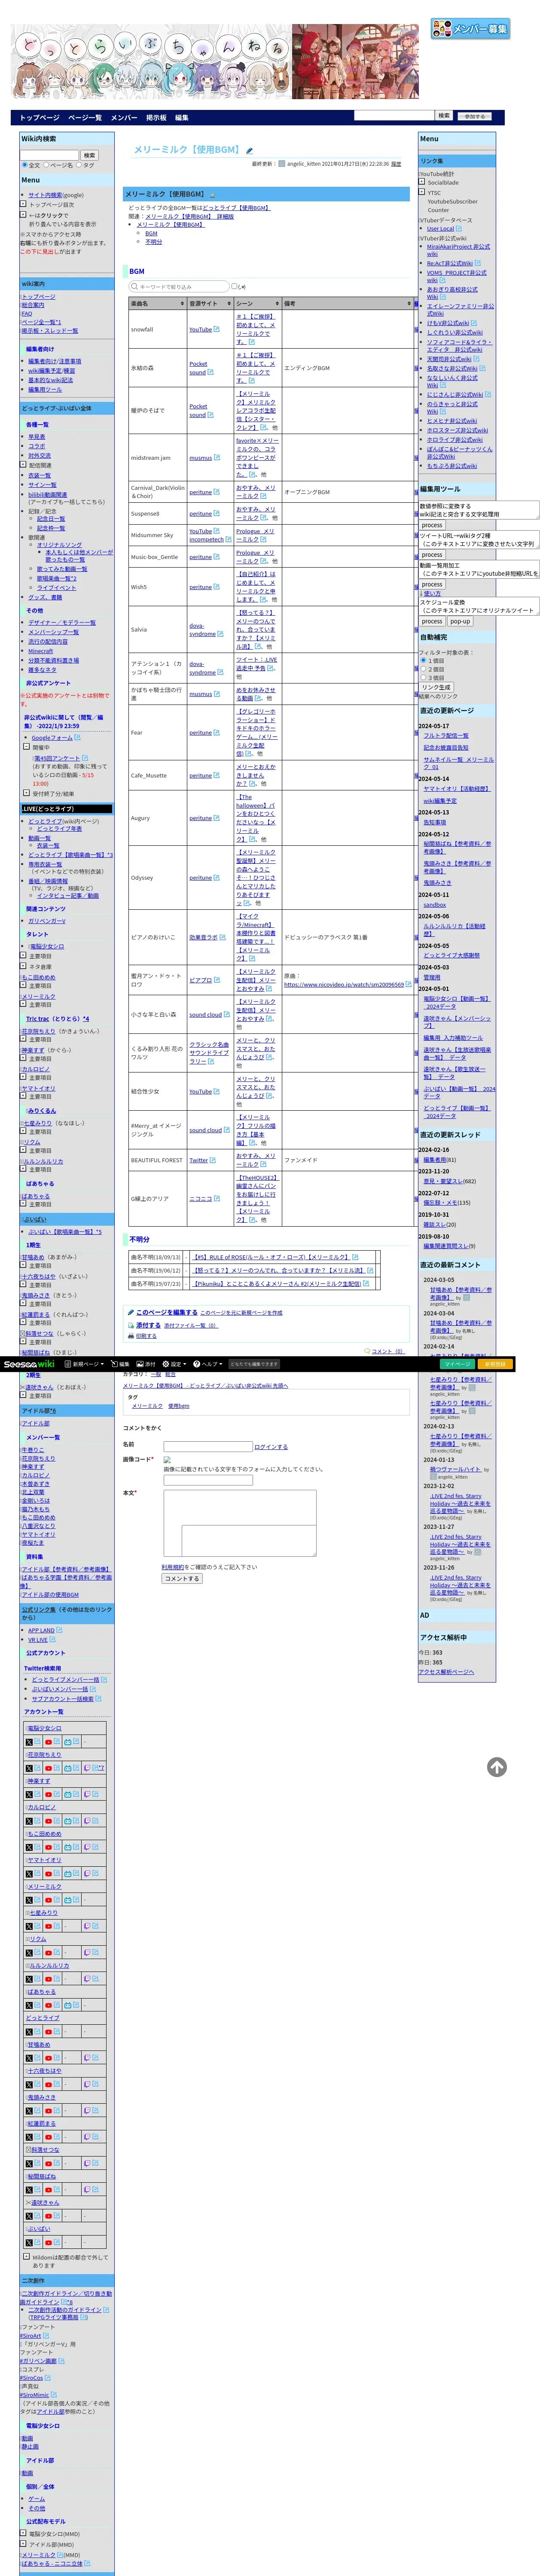Select the ページ名 search radio button
This screenshot has width=540, height=2576.
click(47, 165)
